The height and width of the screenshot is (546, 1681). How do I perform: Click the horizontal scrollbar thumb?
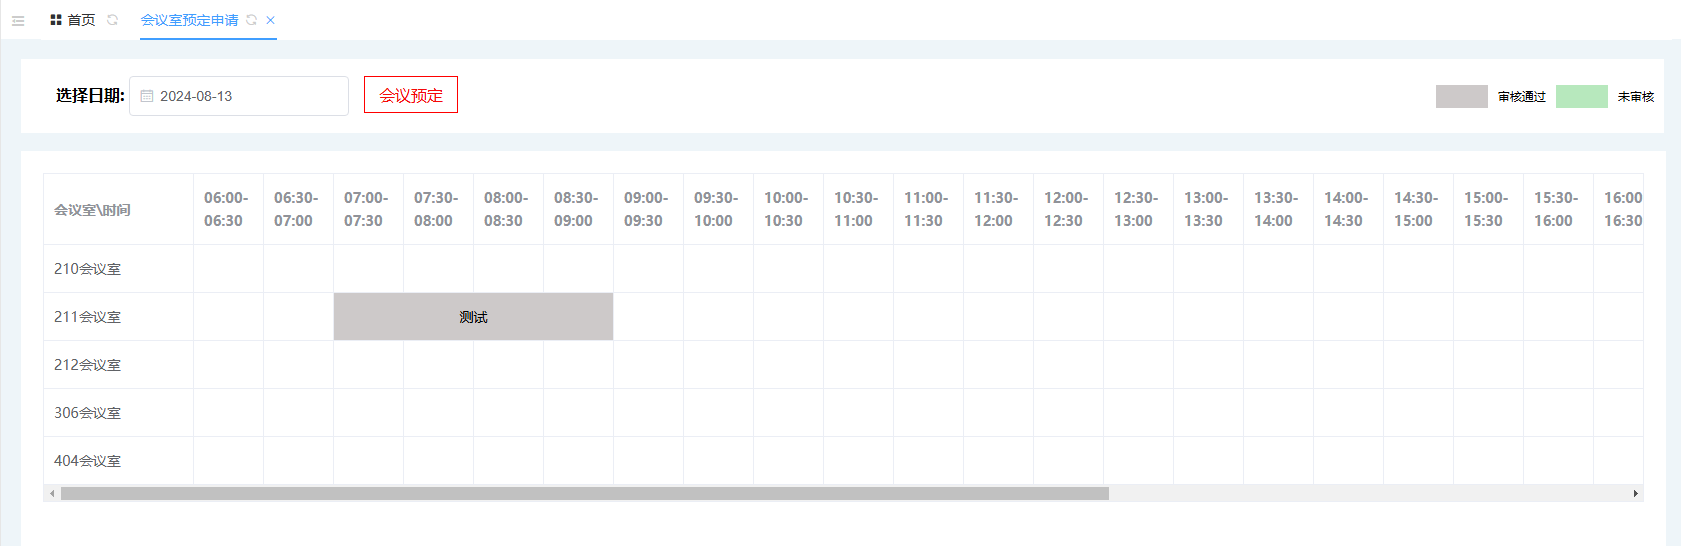[584, 493]
